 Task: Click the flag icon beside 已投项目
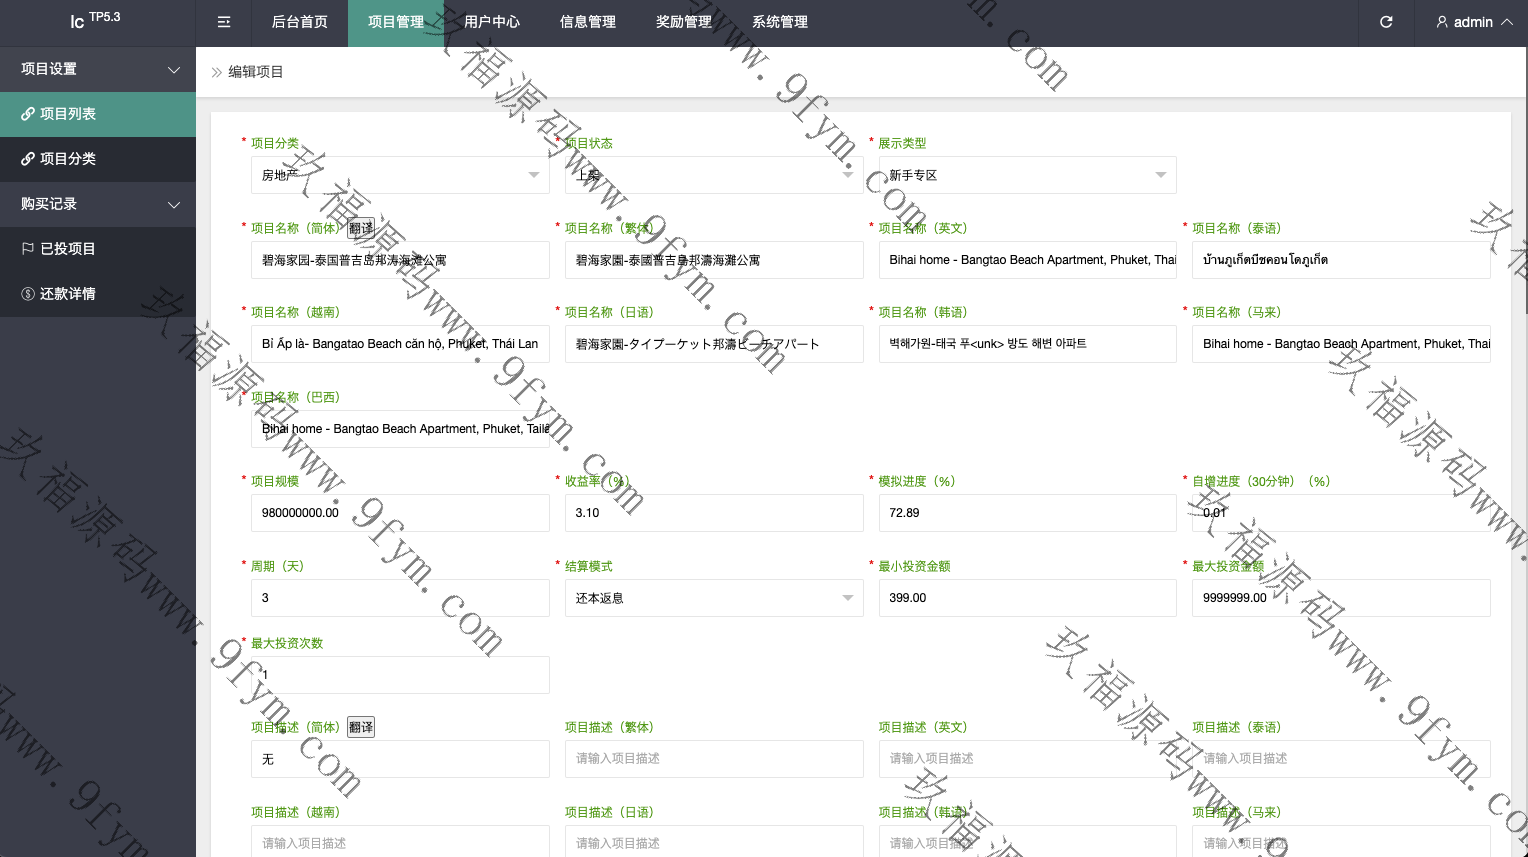tap(28, 249)
